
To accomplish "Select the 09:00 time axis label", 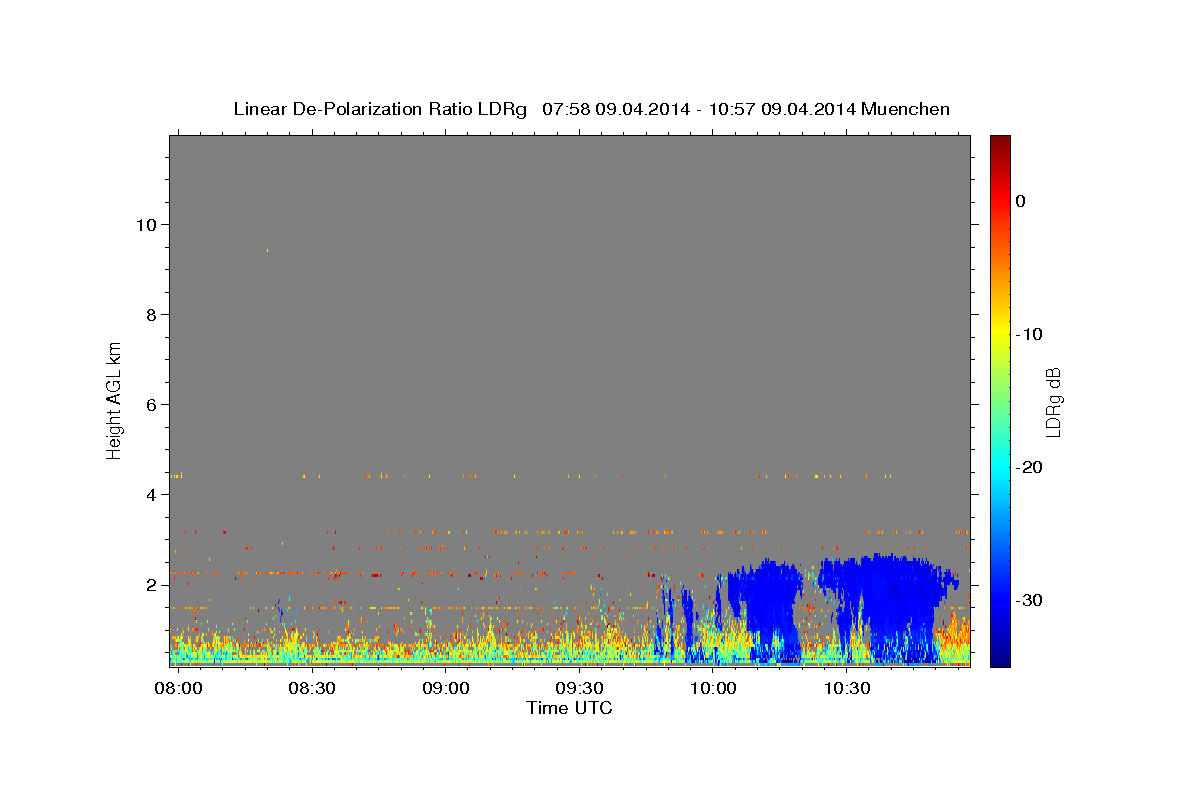I will point(445,688).
